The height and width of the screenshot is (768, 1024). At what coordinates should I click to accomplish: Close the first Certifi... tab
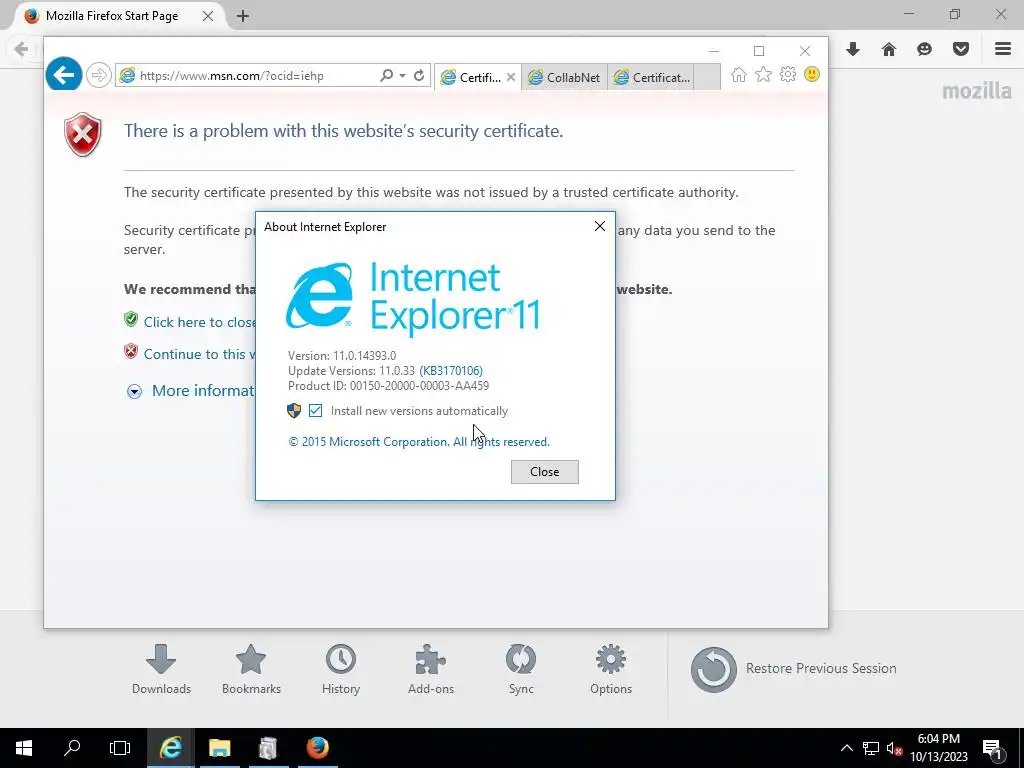point(511,77)
